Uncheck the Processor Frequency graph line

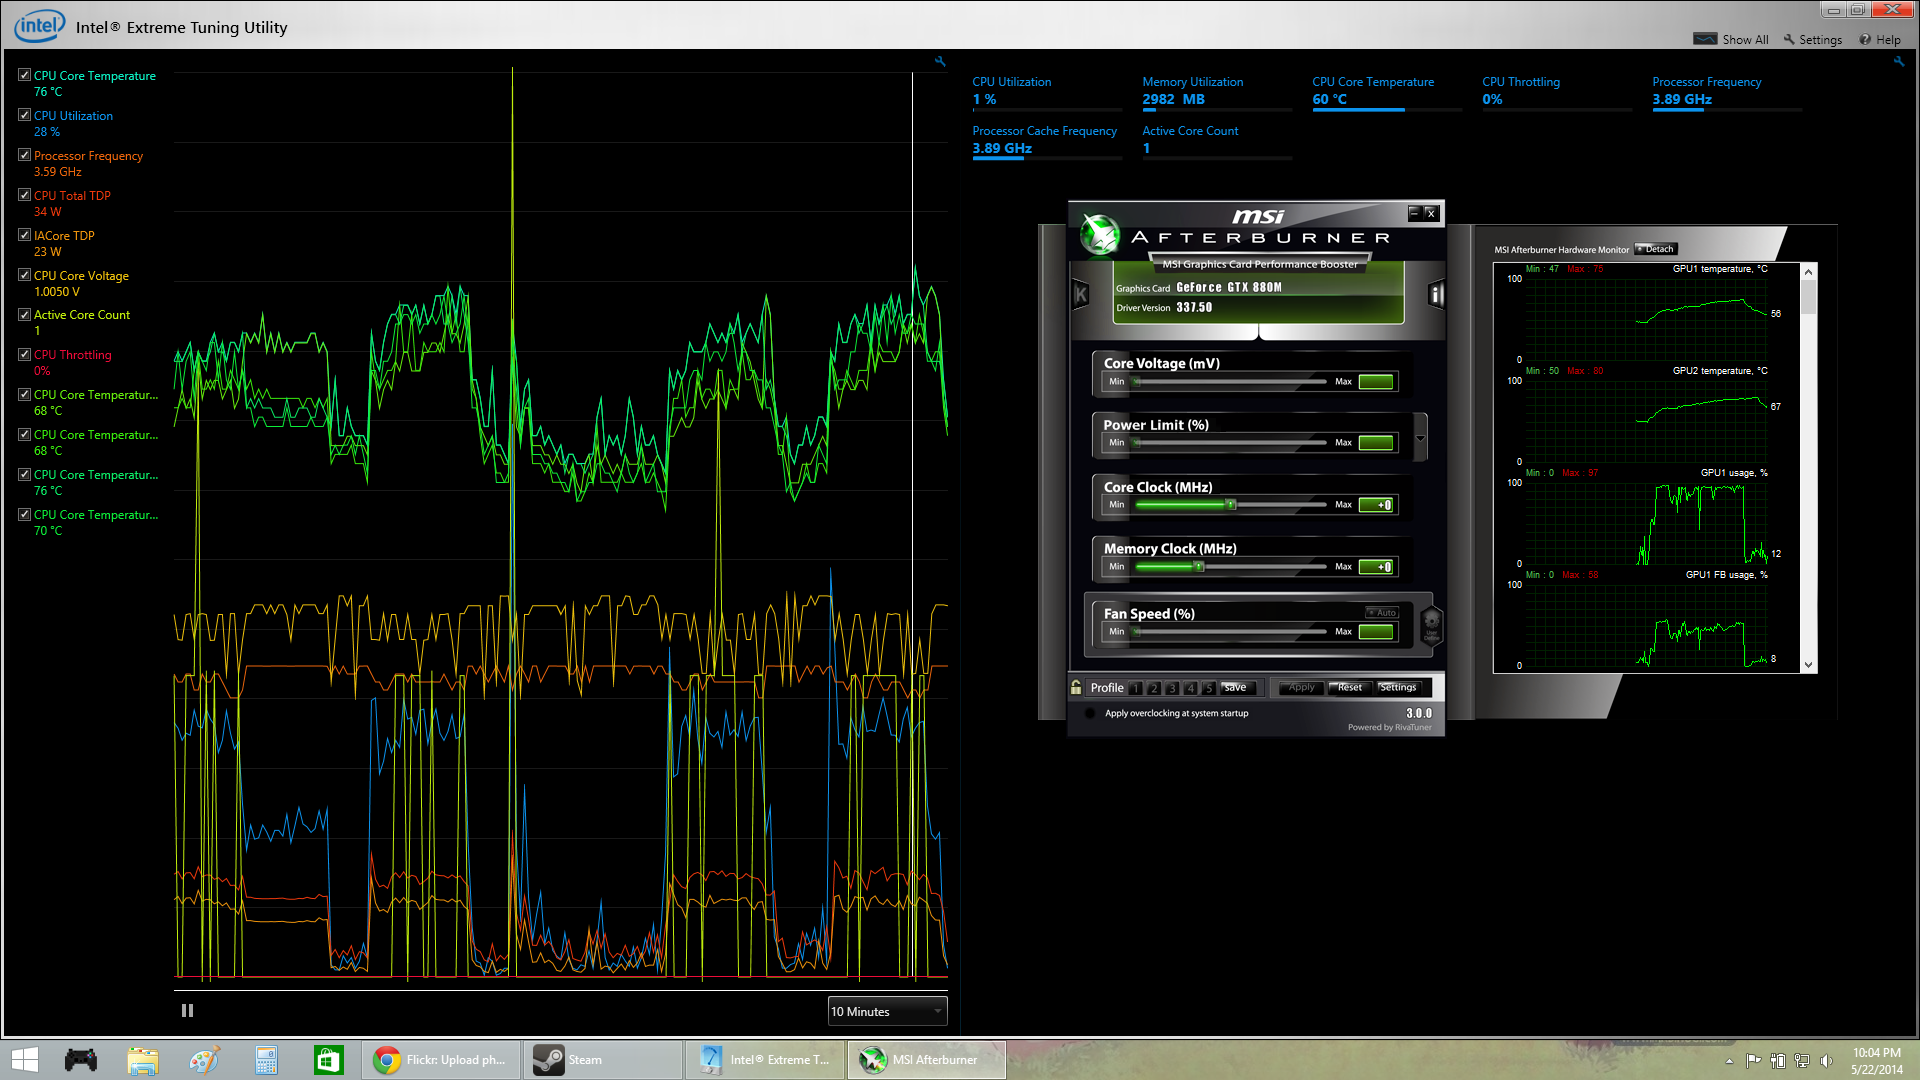24,155
